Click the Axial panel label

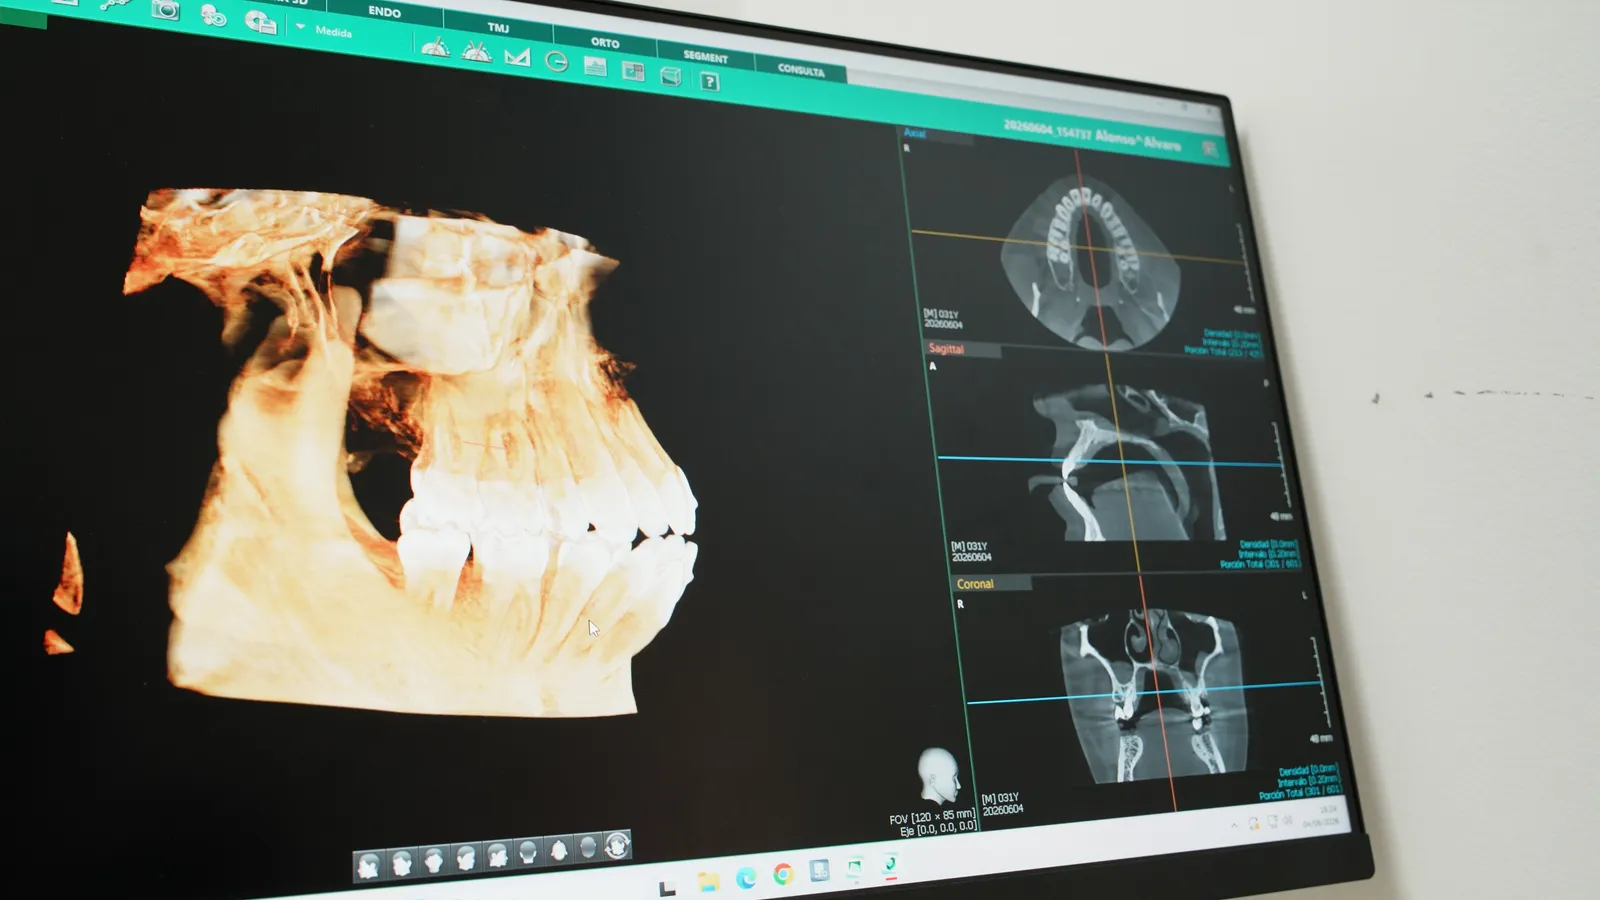914,133
